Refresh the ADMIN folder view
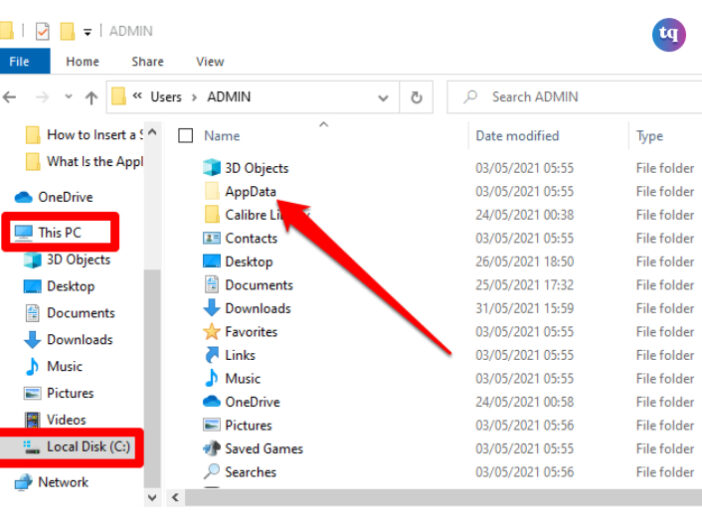The width and height of the screenshot is (702, 526). [416, 97]
